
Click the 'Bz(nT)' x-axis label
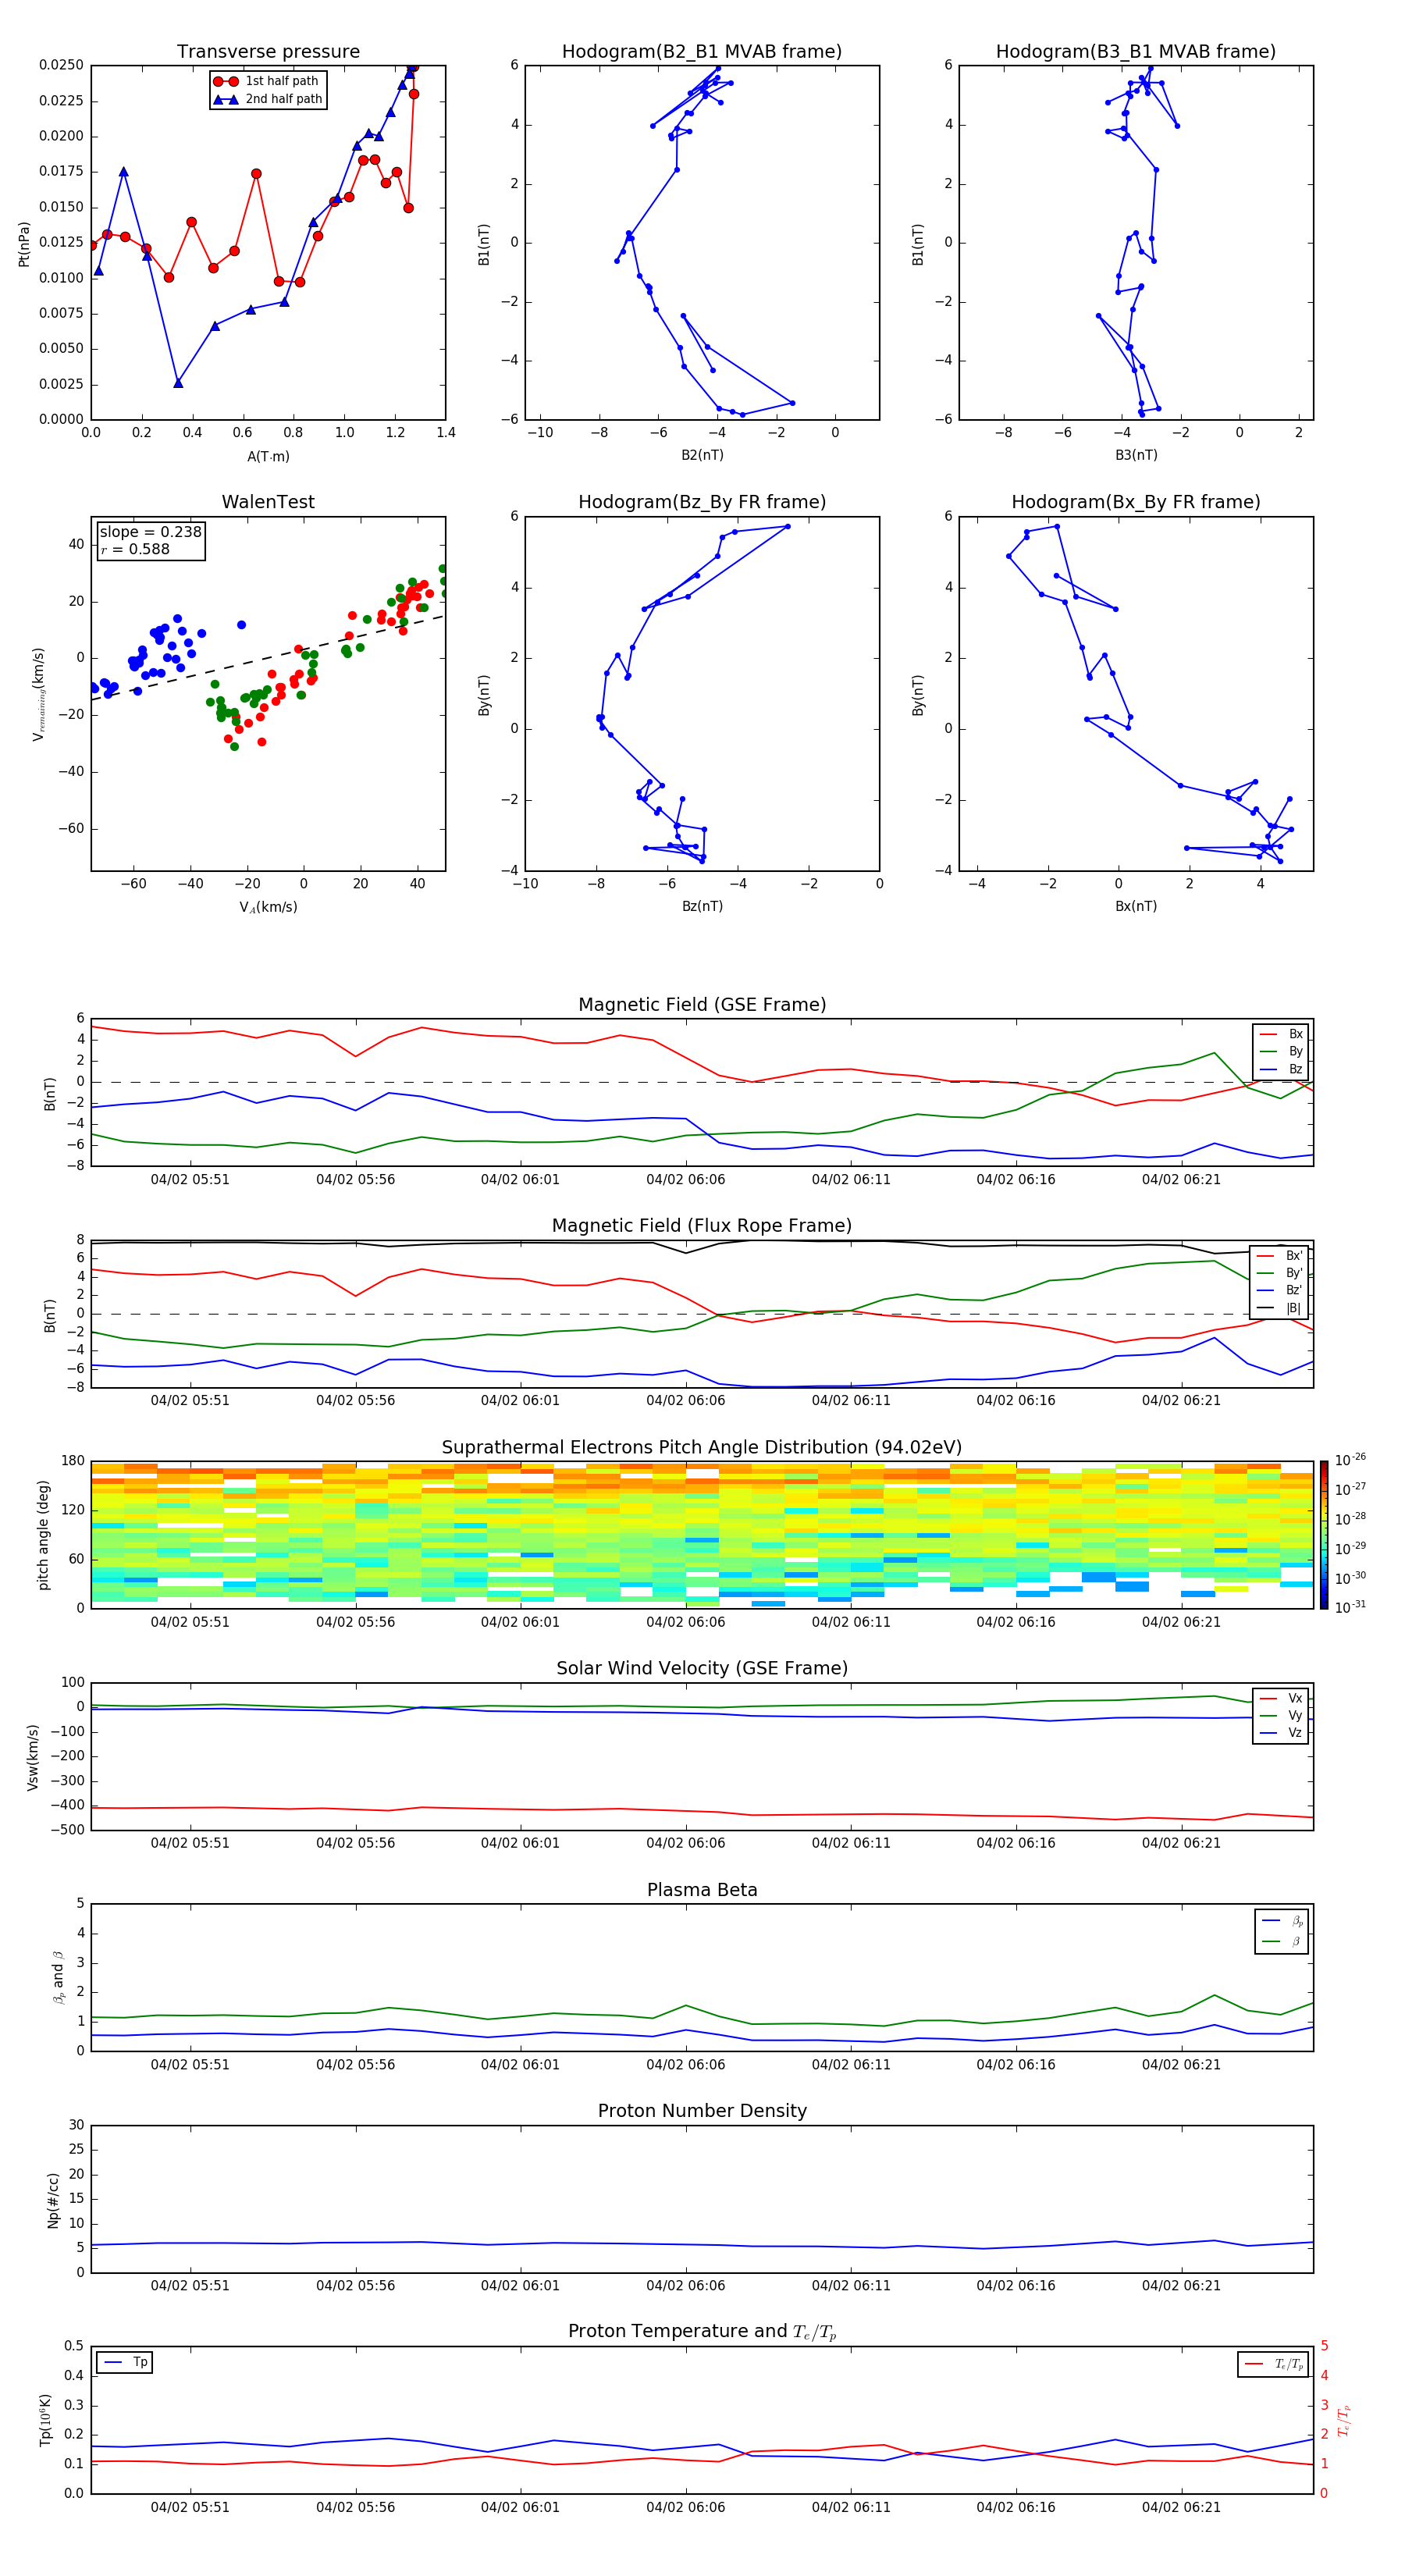click(x=702, y=907)
